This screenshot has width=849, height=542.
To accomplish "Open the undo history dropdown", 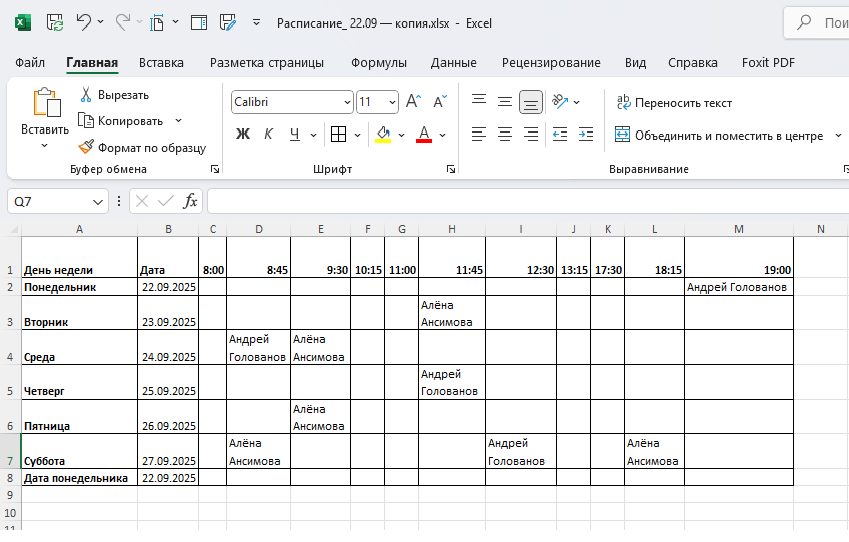I will 100,22.
